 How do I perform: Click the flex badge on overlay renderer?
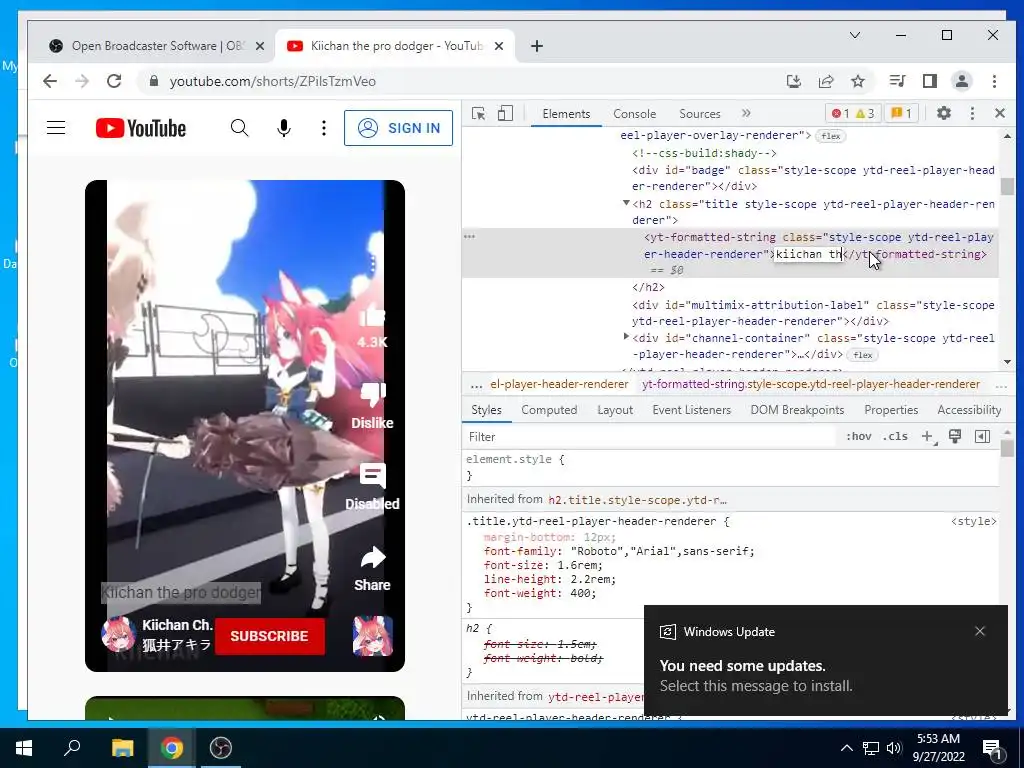pos(831,136)
